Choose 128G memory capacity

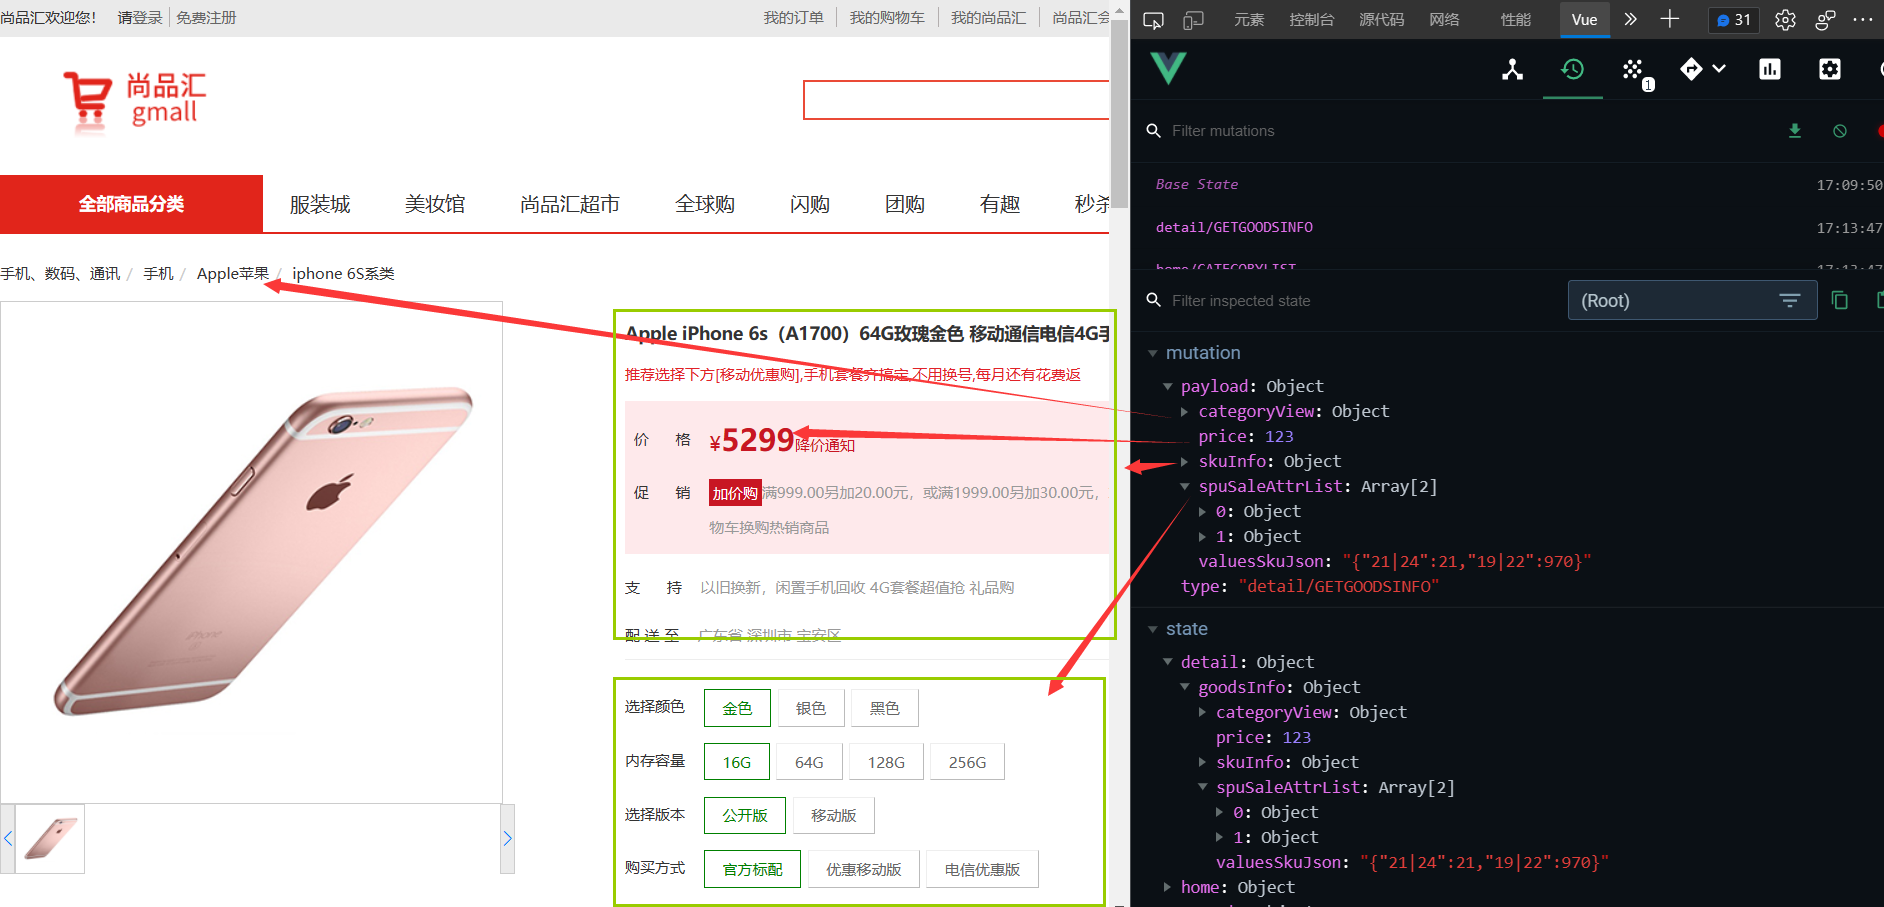pos(886,762)
